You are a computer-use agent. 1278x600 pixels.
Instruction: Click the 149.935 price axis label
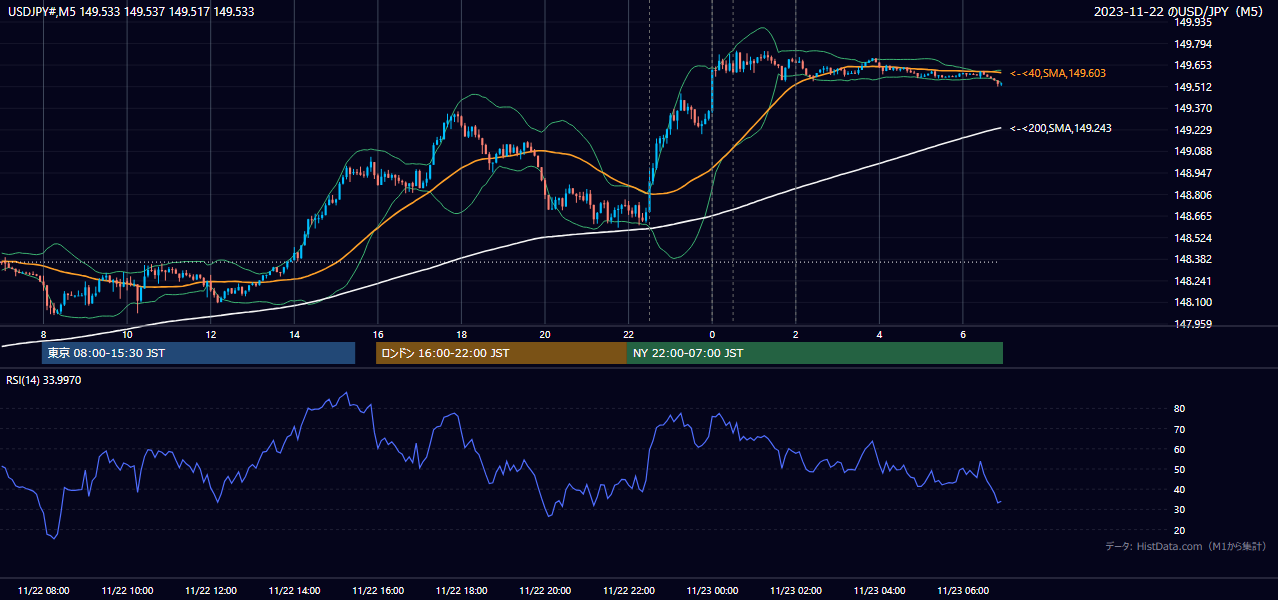coord(1194,21)
